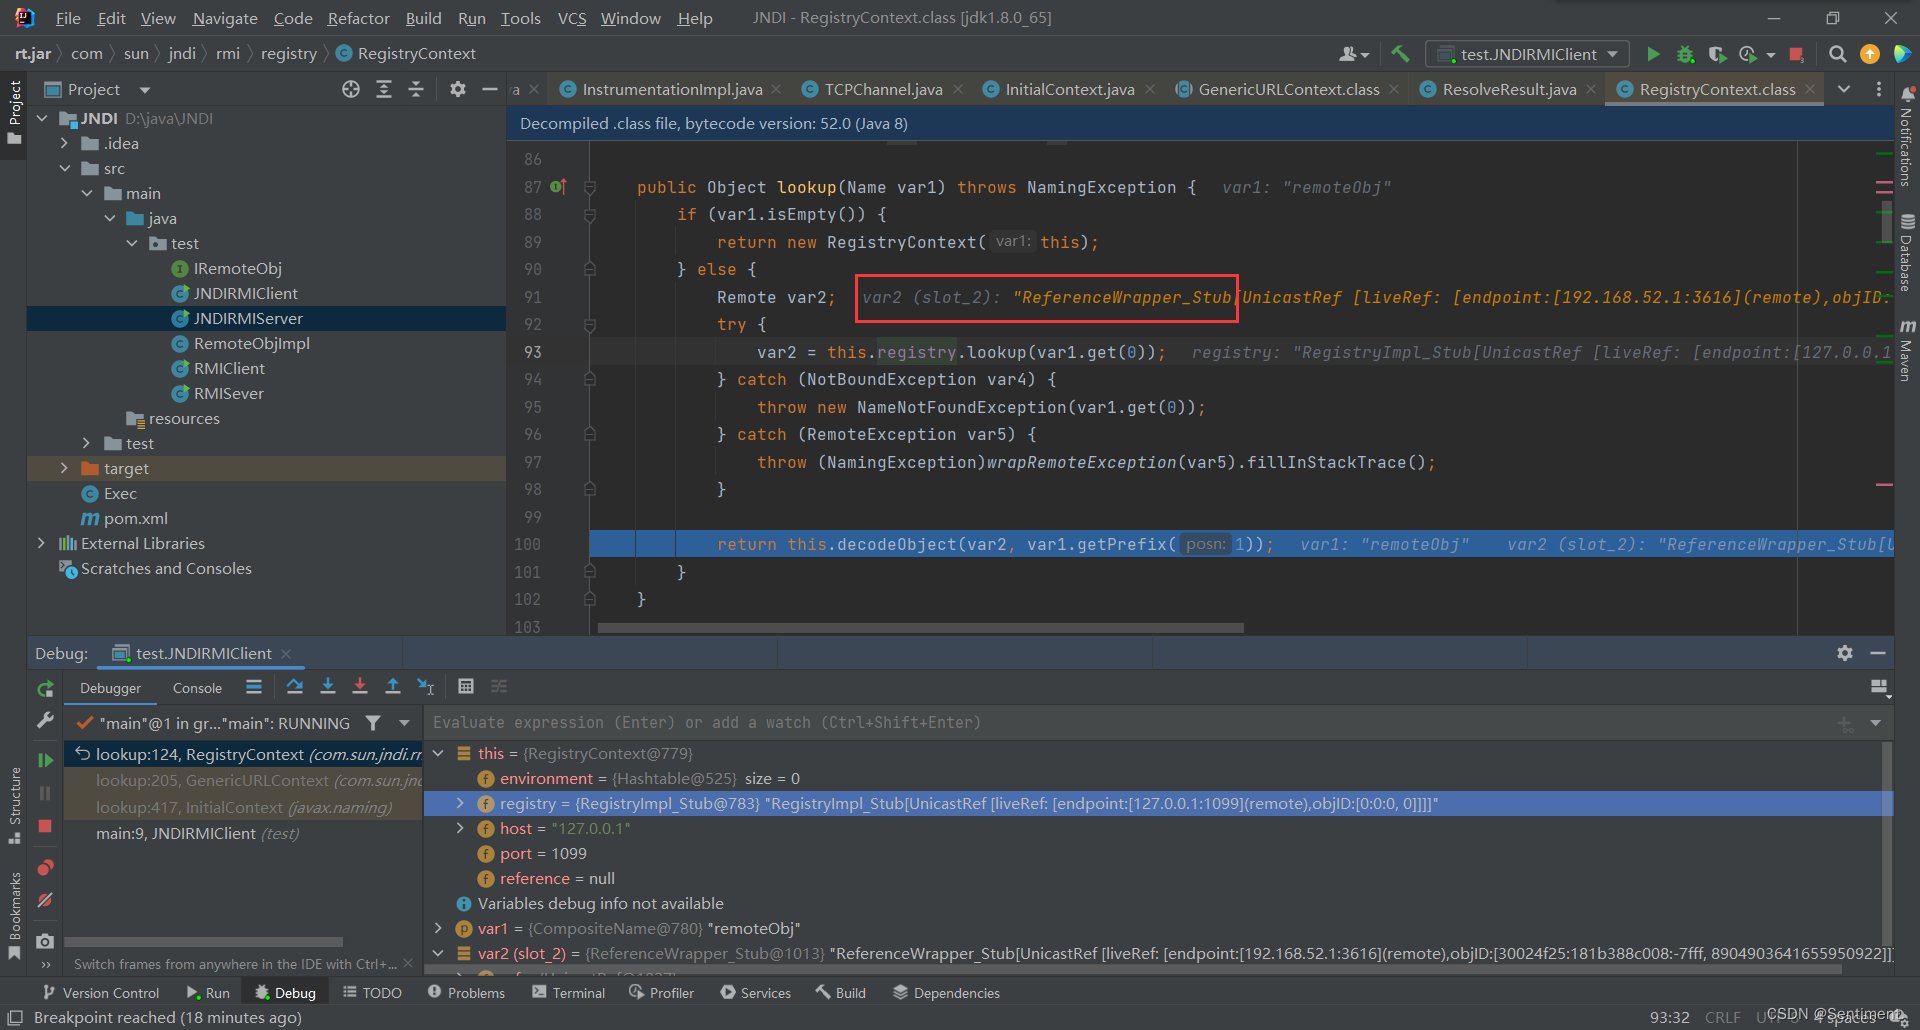This screenshot has width=1920, height=1030.
Task: Switch to the InitialContext.java tab
Action: click(x=1069, y=89)
